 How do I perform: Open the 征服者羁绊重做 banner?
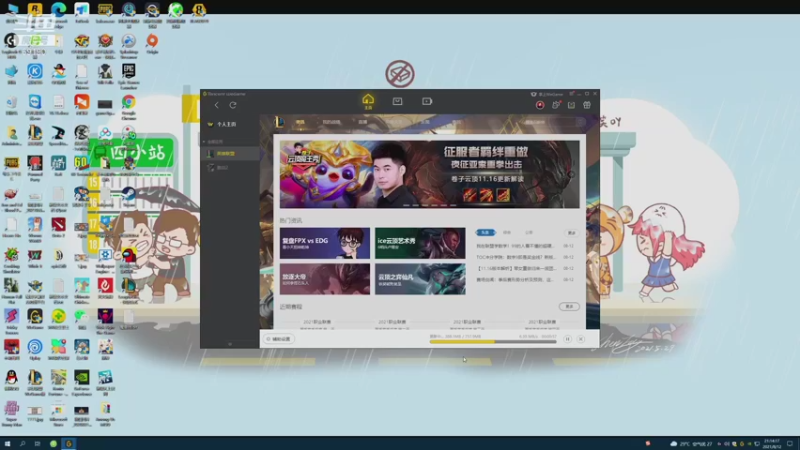tap(430, 174)
